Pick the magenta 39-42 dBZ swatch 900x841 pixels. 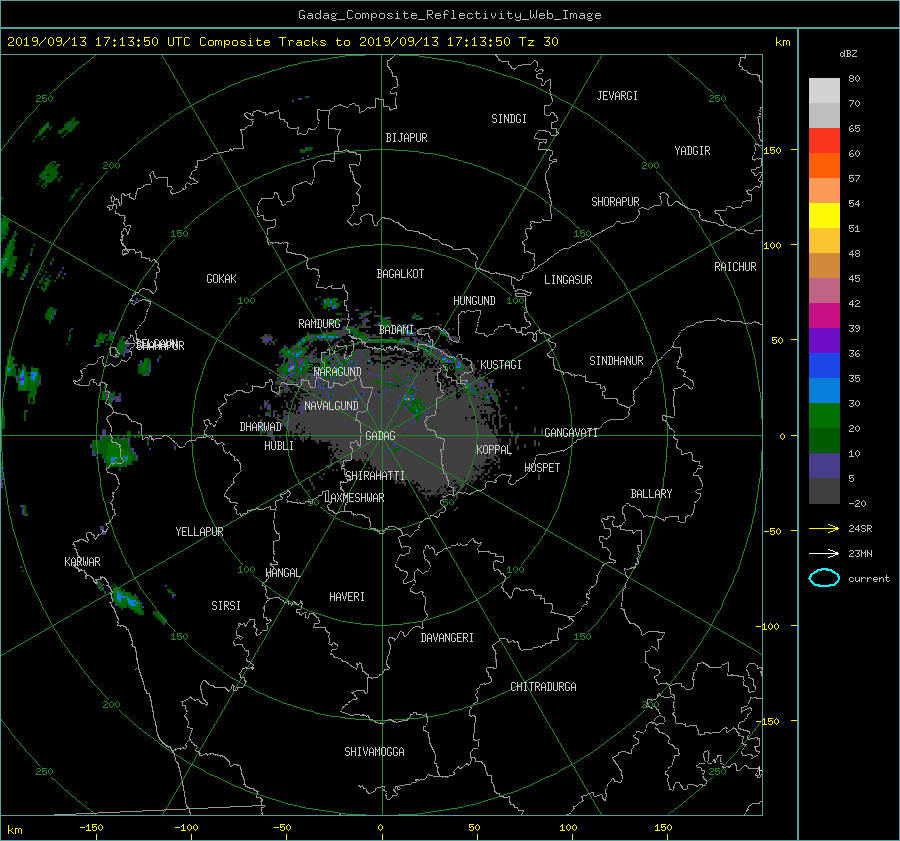pos(824,316)
